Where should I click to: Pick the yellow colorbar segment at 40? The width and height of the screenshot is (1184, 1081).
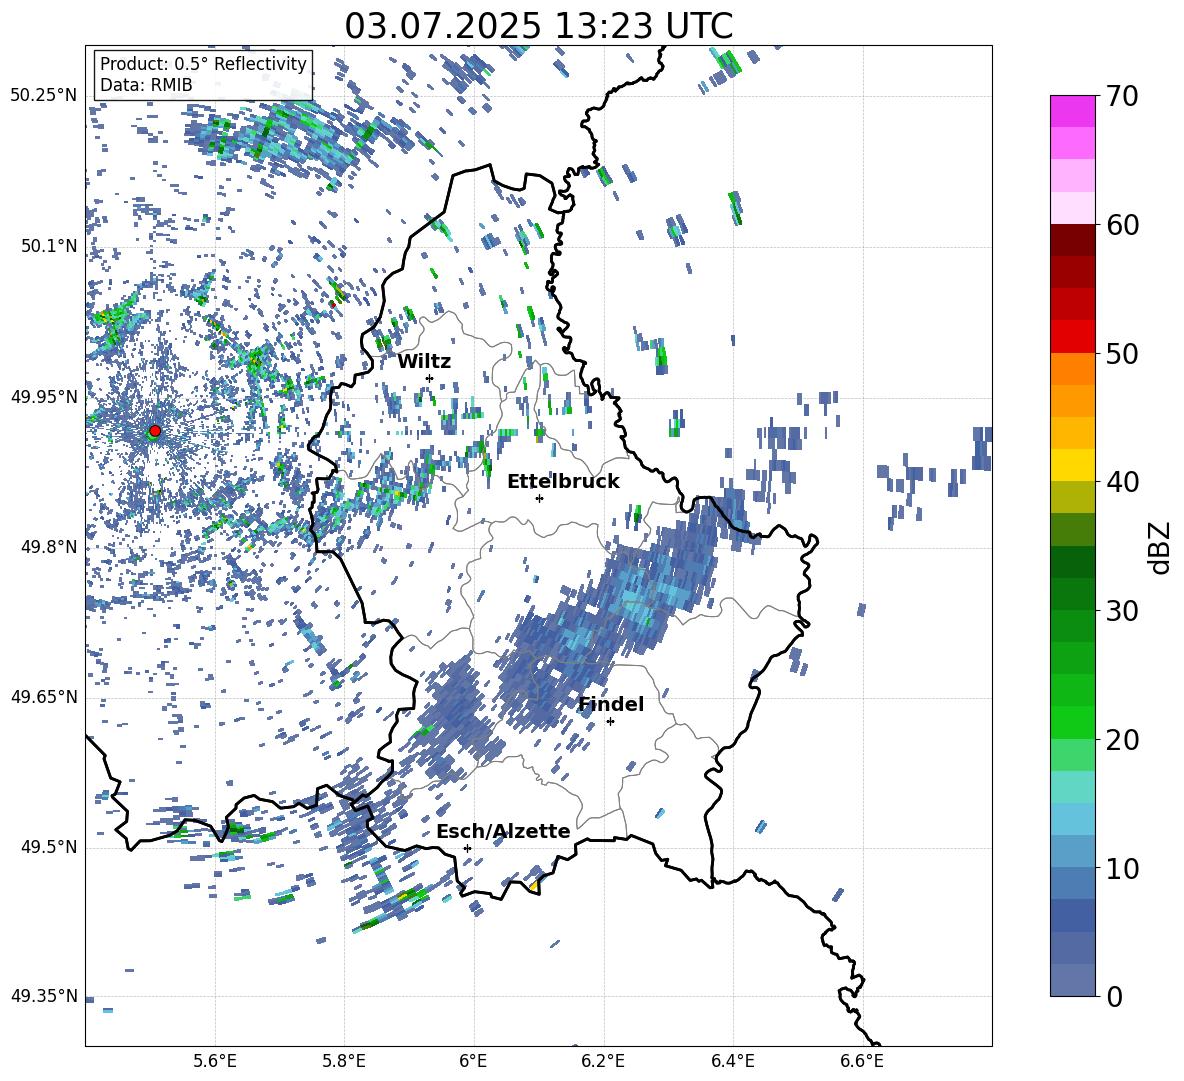[x=1073, y=466]
